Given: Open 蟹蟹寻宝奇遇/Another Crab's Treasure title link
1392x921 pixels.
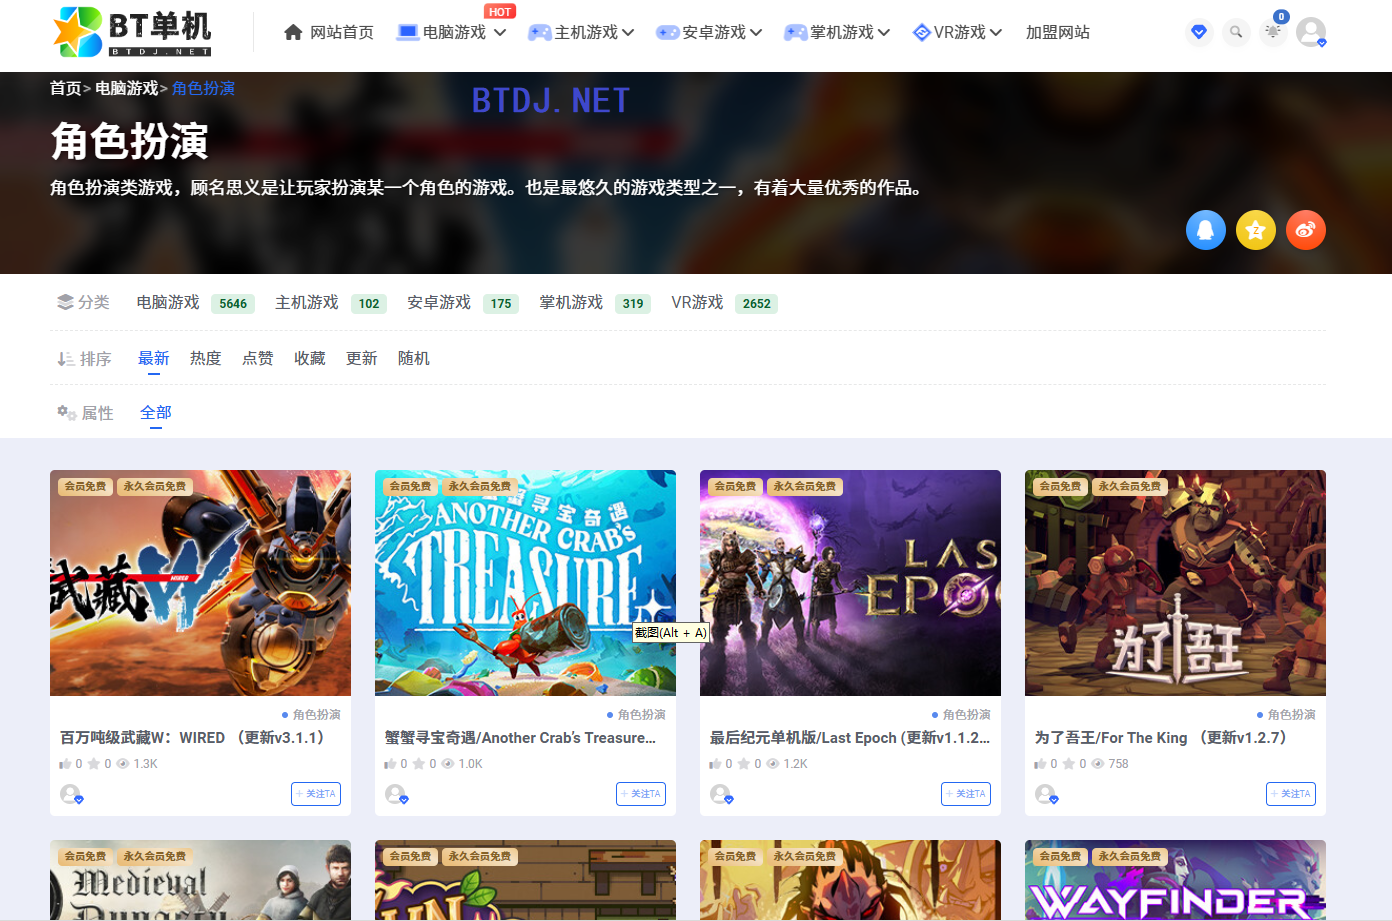Looking at the screenshot, I should coord(520,738).
